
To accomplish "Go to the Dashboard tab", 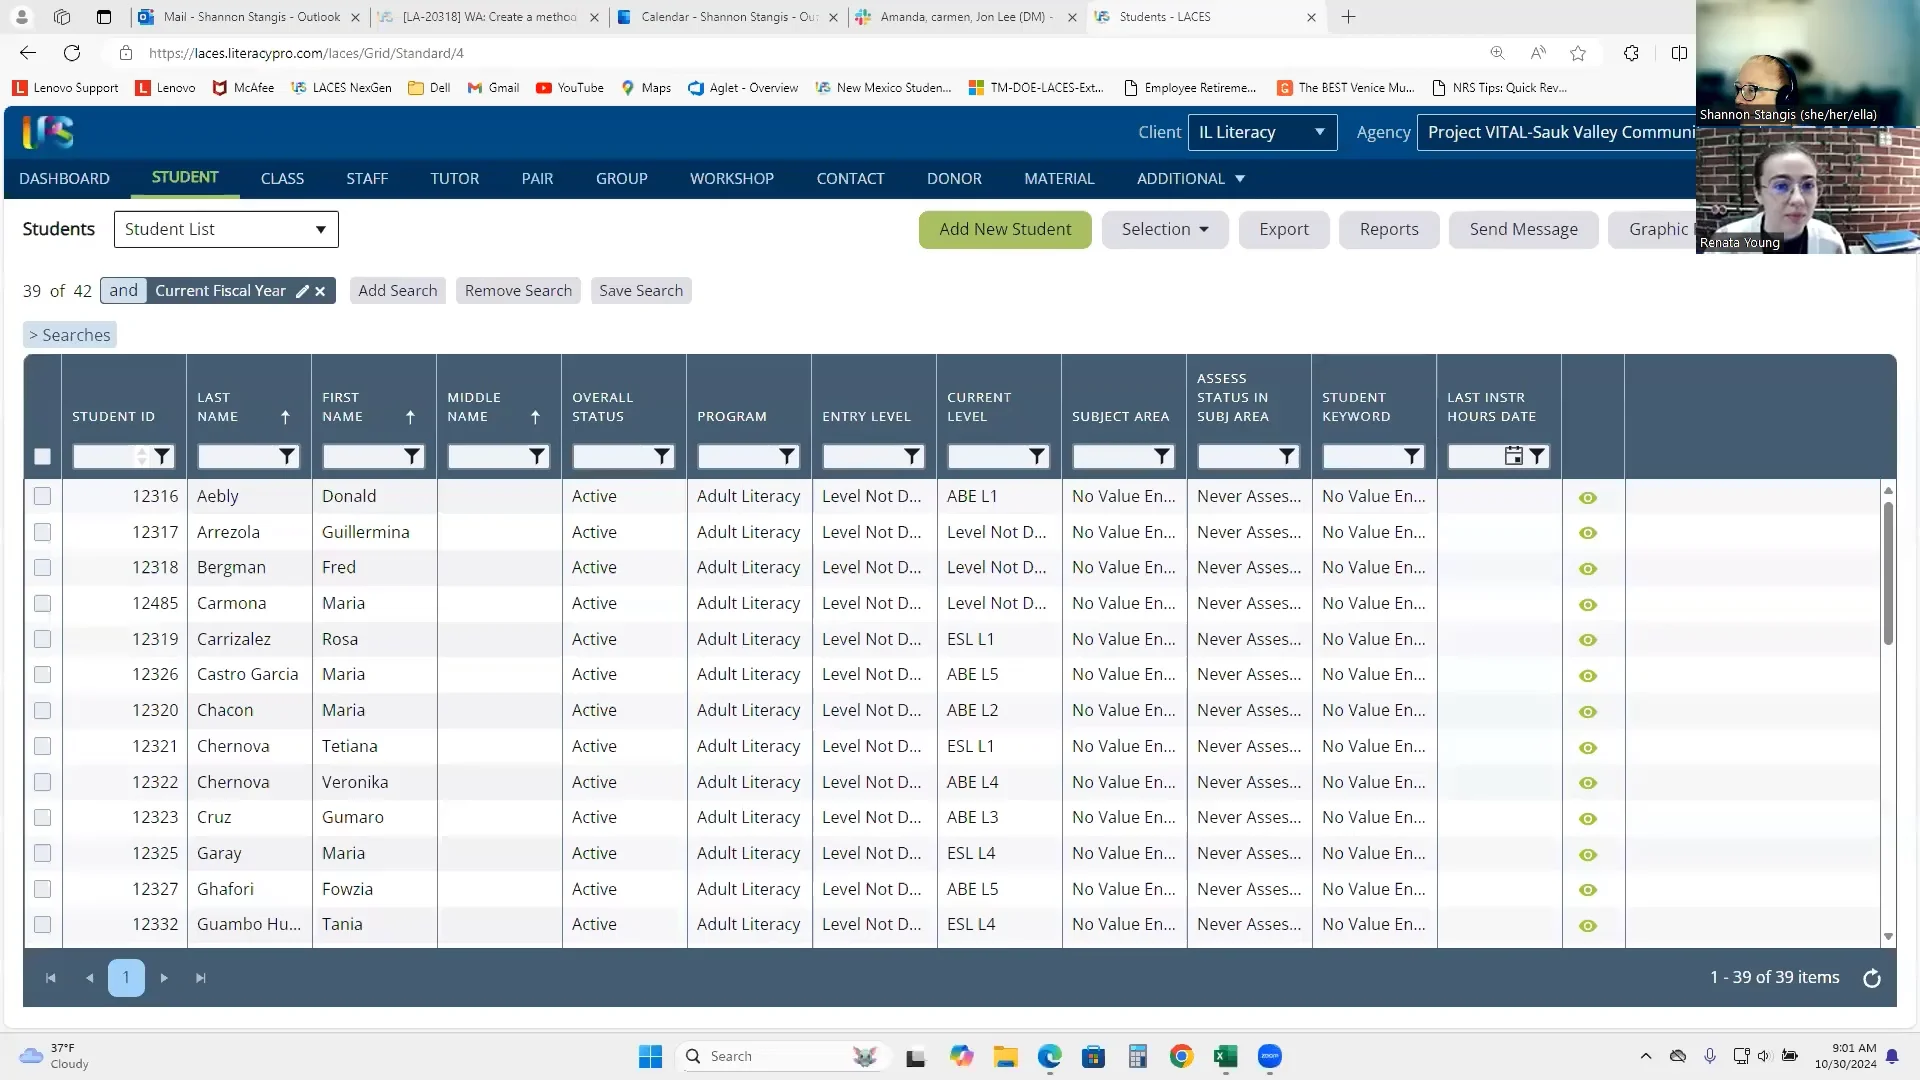I will click(x=65, y=179).
